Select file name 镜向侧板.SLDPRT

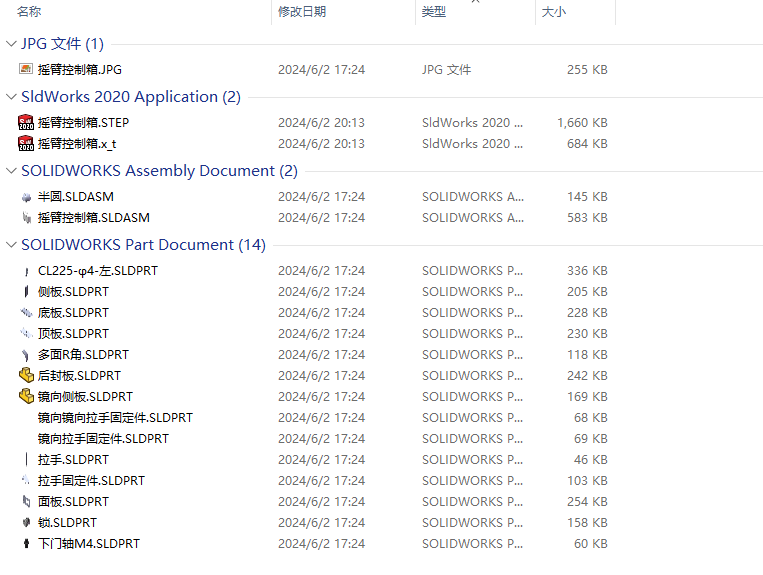click(x=85, y=396)
